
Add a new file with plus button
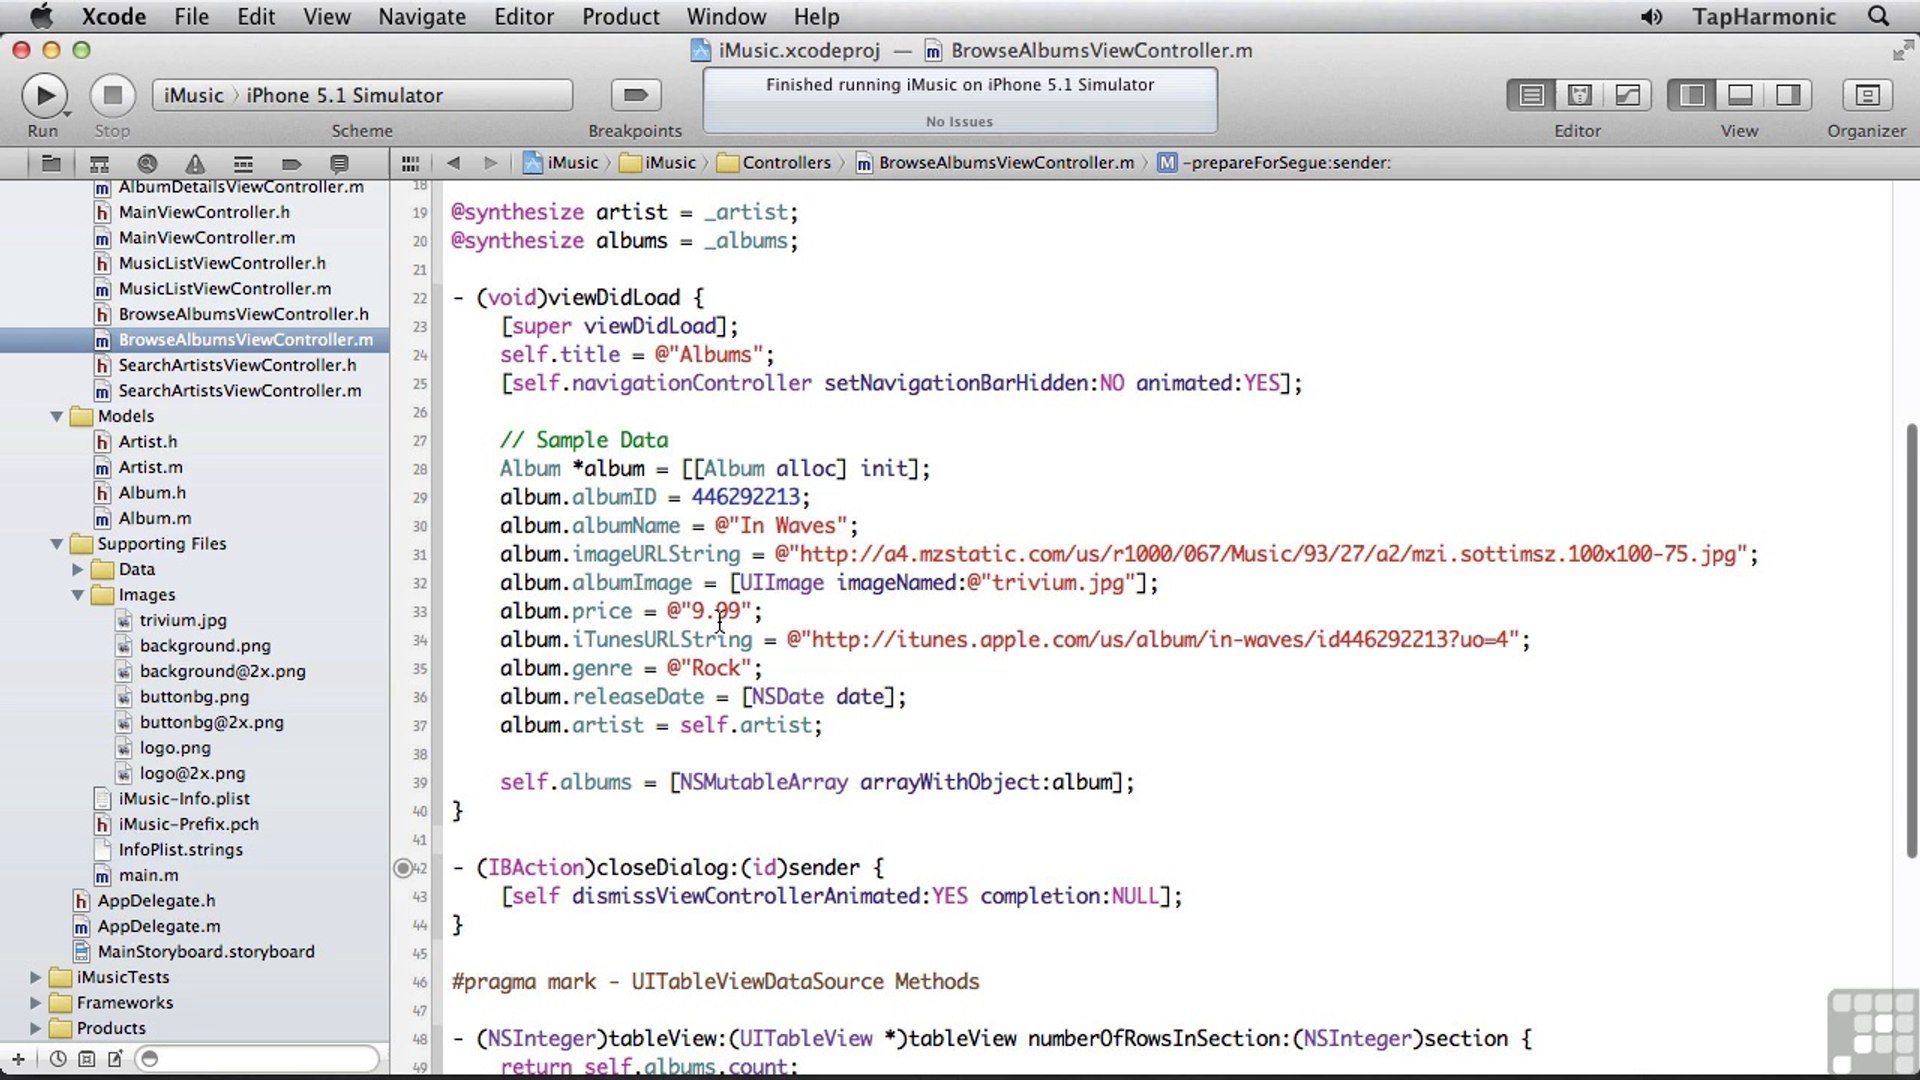click(18, 1059)
